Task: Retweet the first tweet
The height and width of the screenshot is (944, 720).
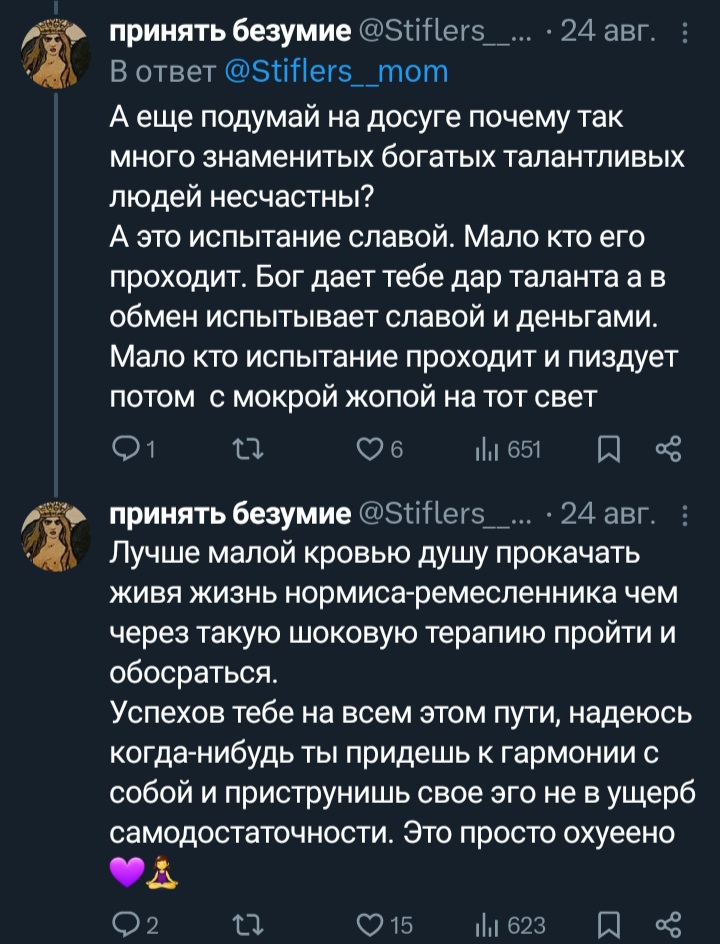Action: point(246,452)
